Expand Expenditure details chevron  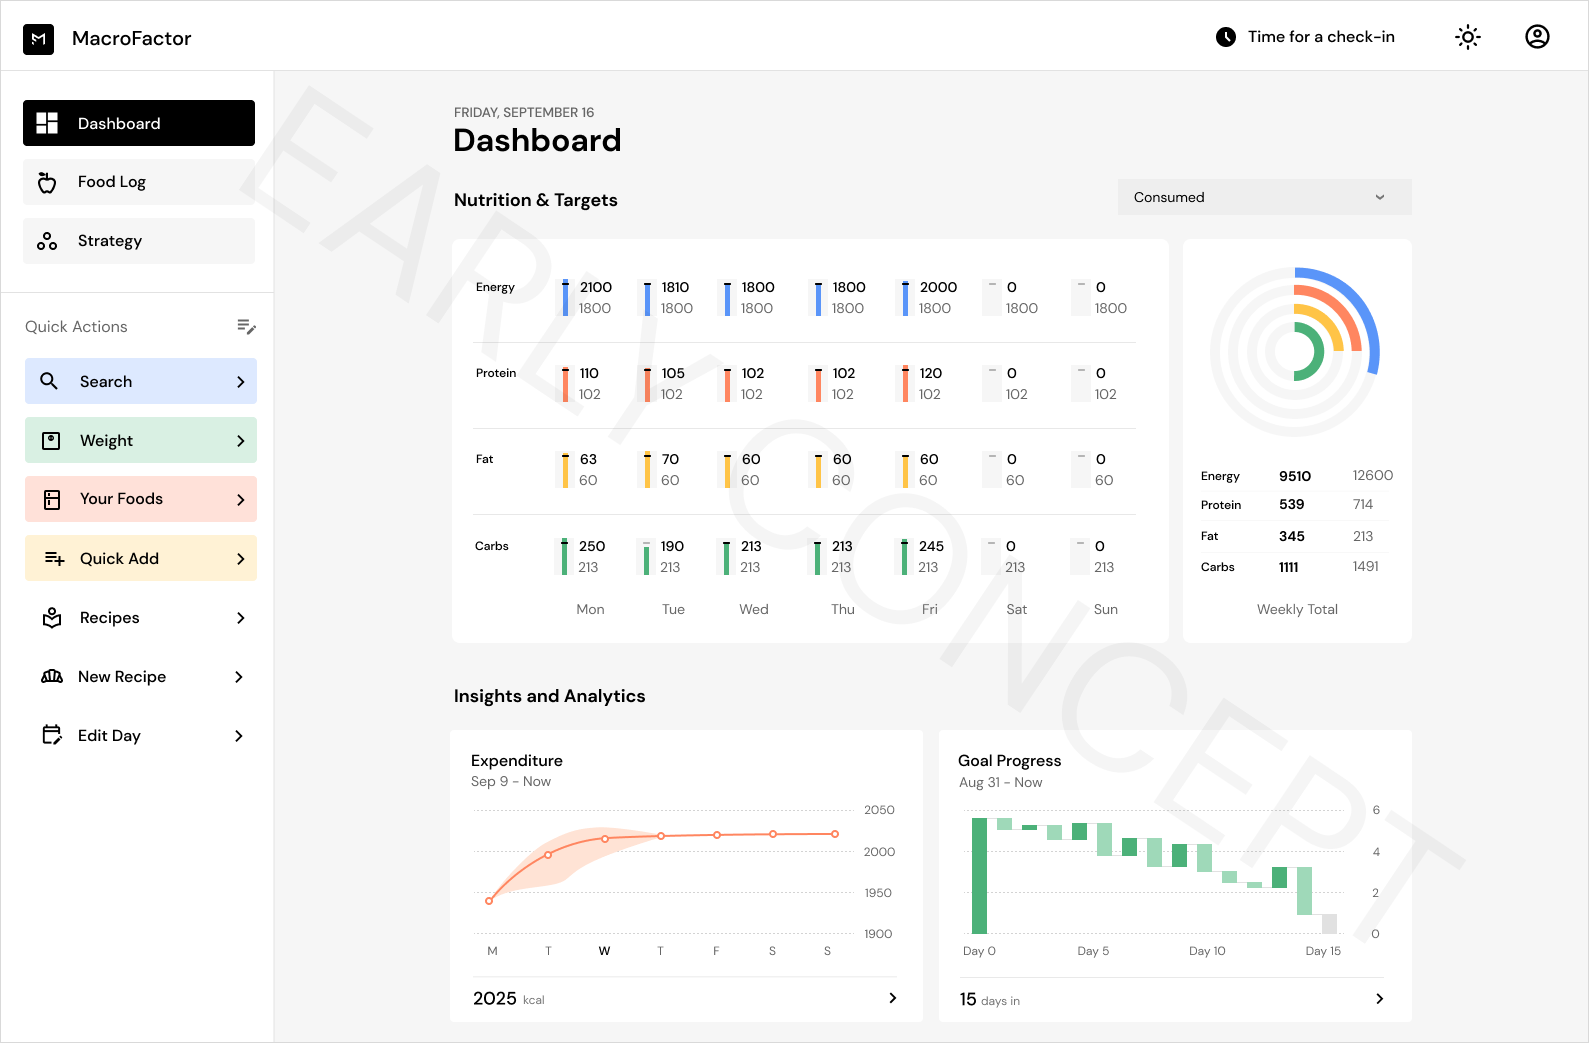(x=892, y=998)
